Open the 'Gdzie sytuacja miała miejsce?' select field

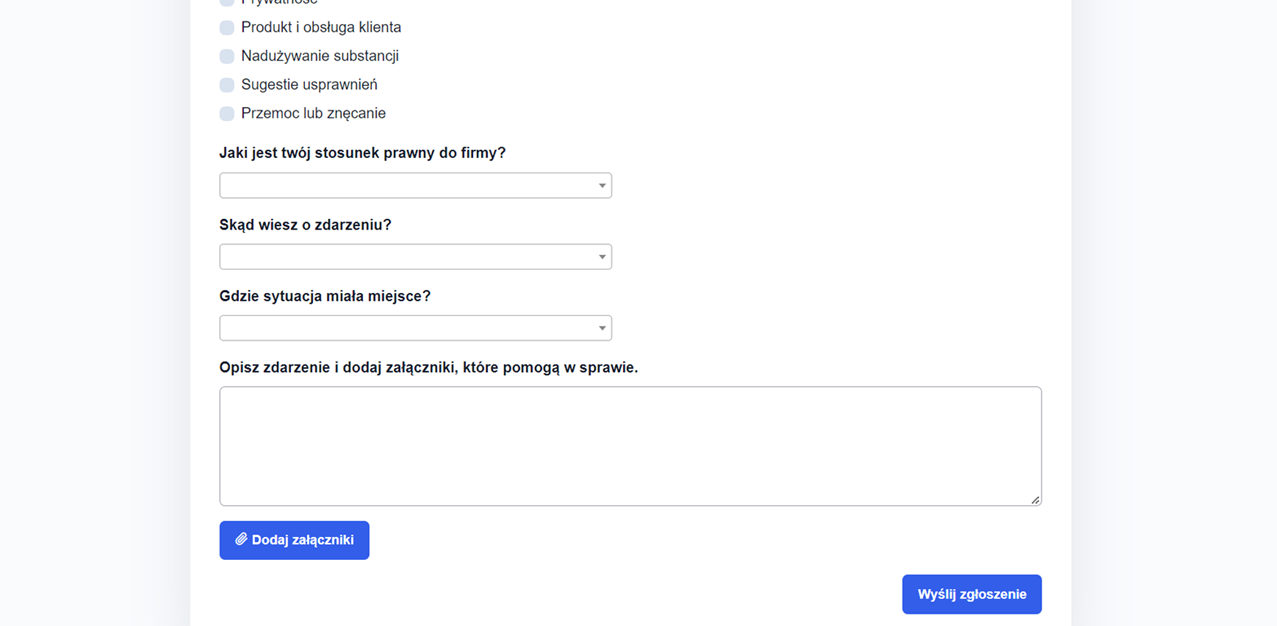coord(415,328)
